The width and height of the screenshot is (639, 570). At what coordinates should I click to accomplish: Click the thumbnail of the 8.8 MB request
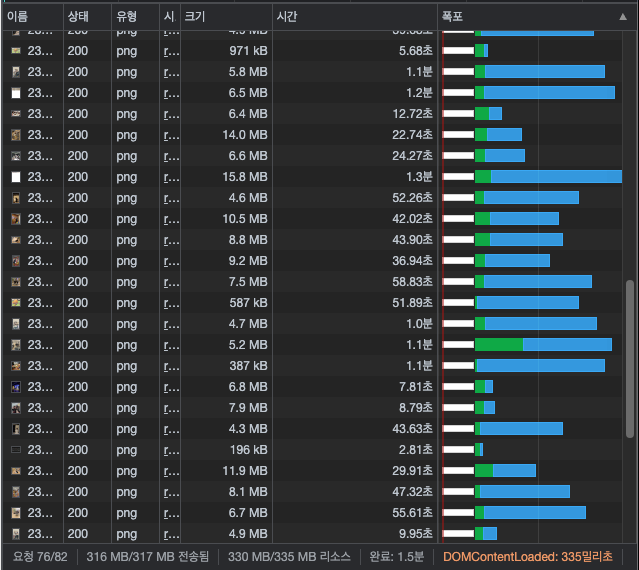[x=16, y=240]
